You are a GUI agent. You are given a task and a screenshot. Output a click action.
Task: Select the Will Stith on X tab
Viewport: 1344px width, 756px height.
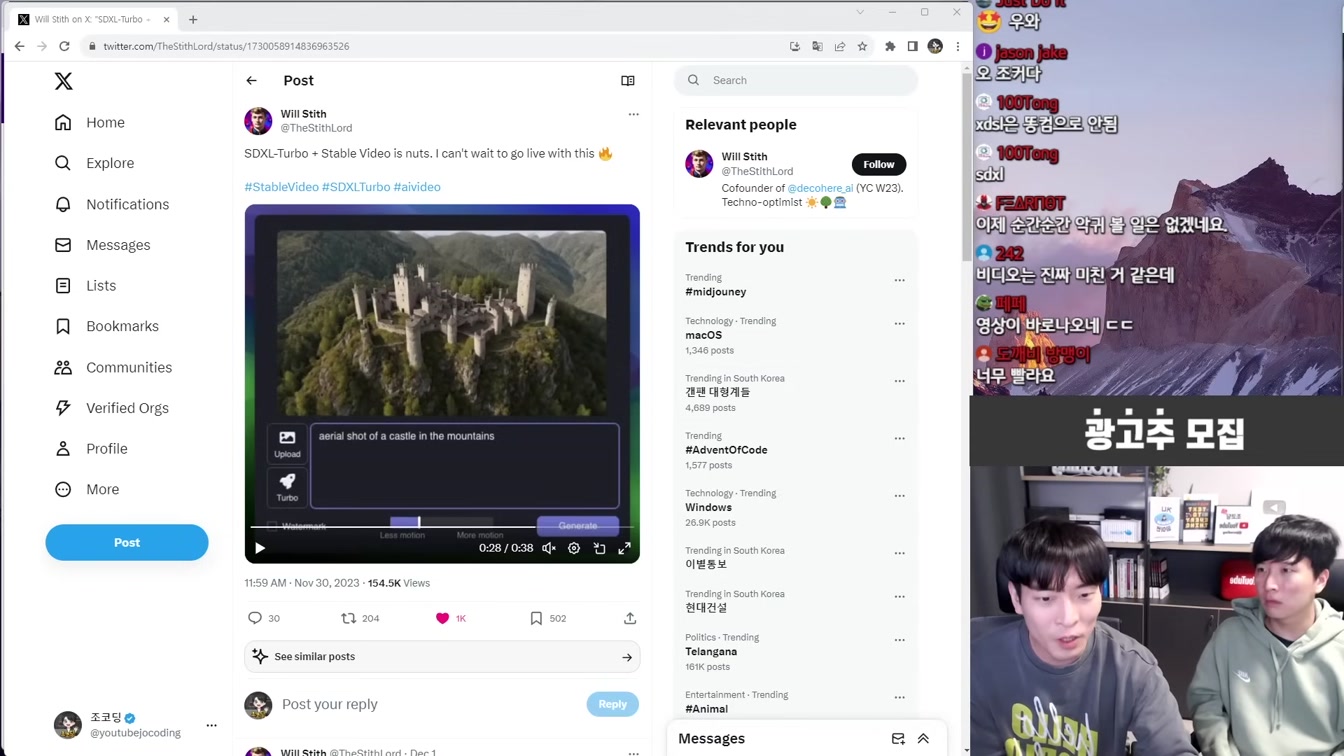[92, 19]
